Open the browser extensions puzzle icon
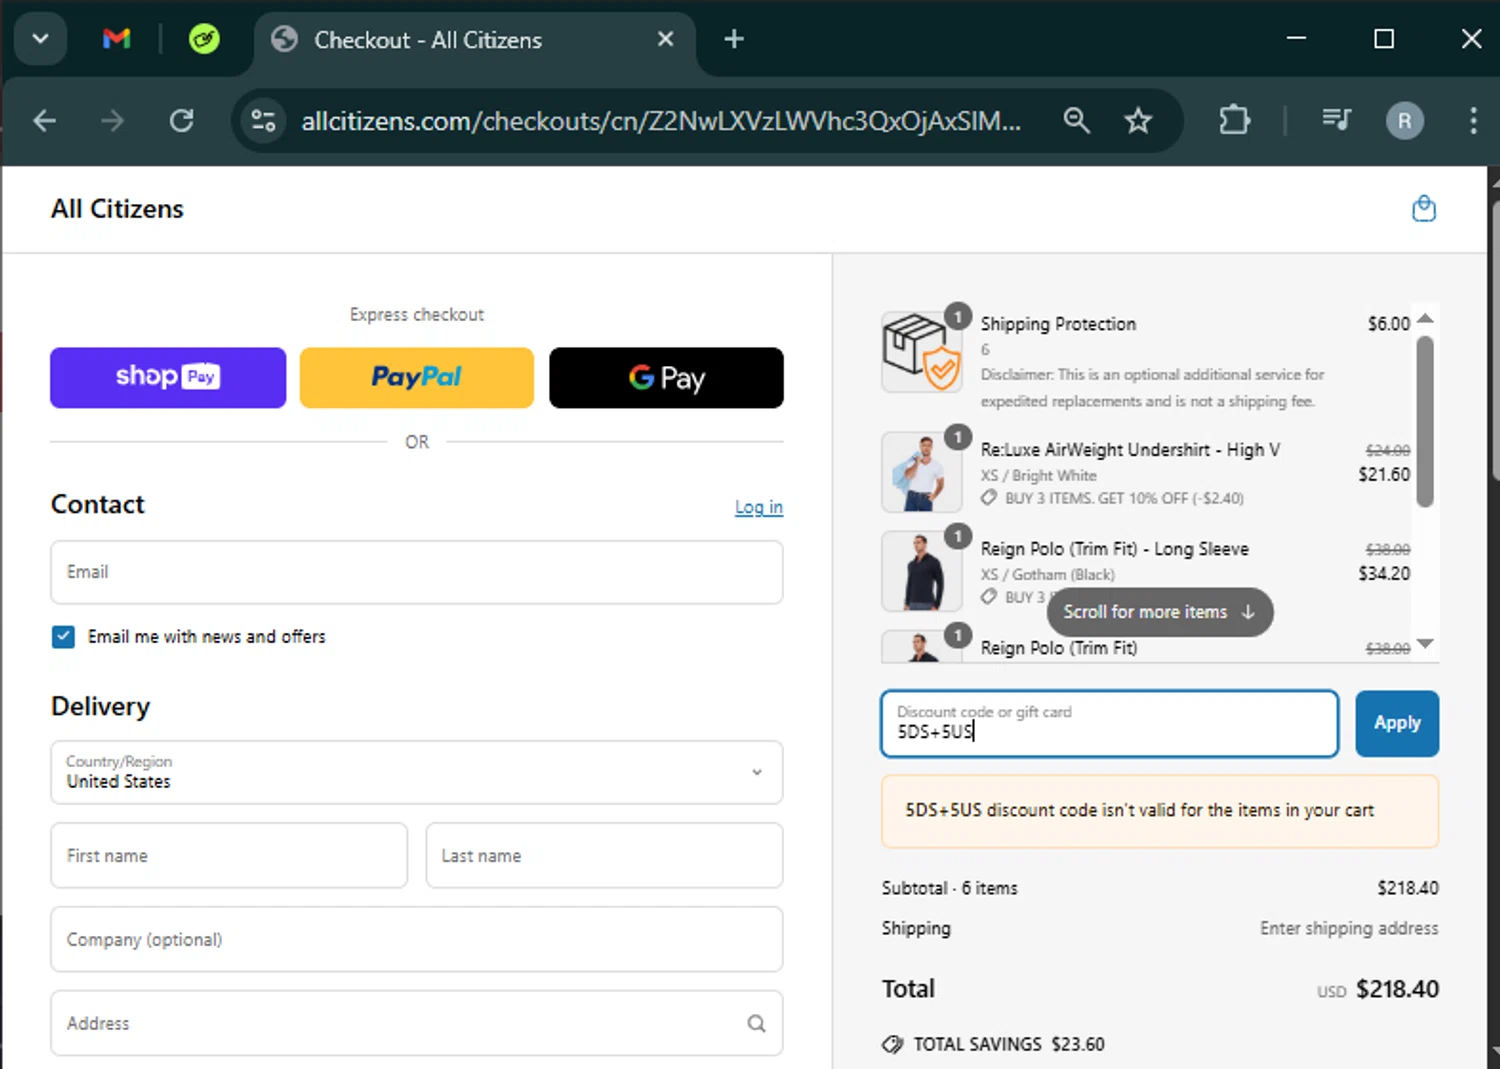Viewport: 1500px width, 1069px height. (x=1234, y=121)
